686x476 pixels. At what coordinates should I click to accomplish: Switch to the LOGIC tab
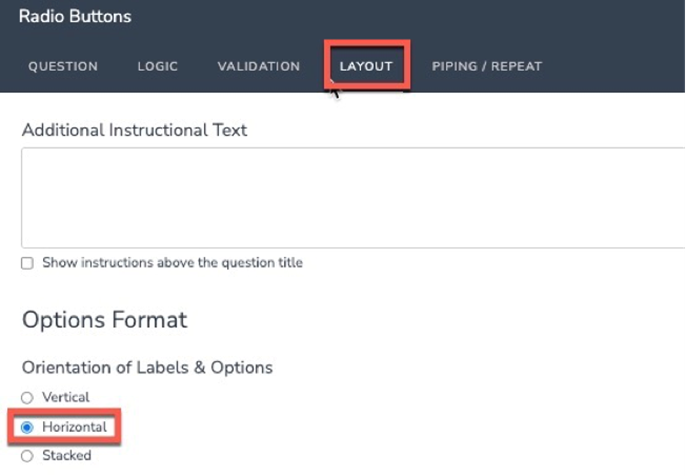point(157,67)
